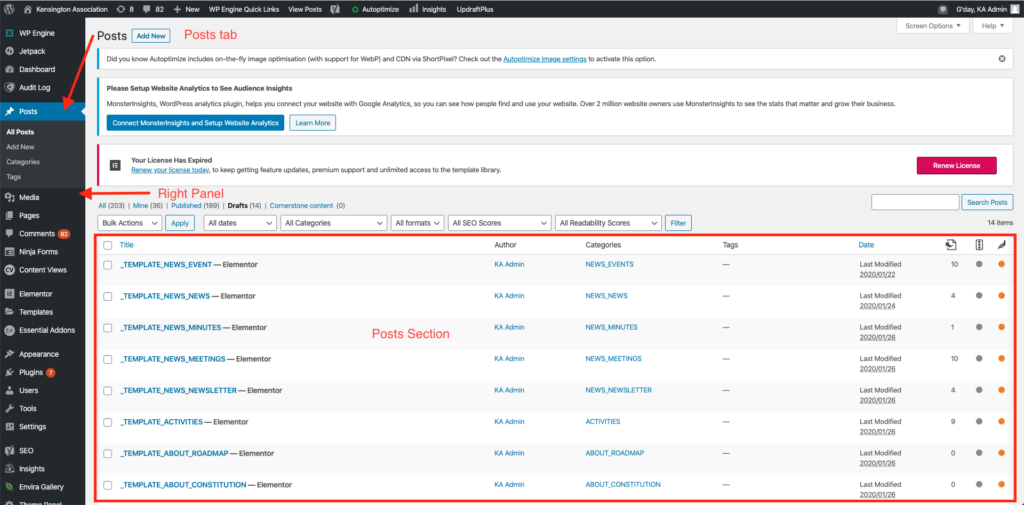This screenshot has width=1024, height=505.
Task: Show the Mine (36) posts view
Action: tap(148, 205)
